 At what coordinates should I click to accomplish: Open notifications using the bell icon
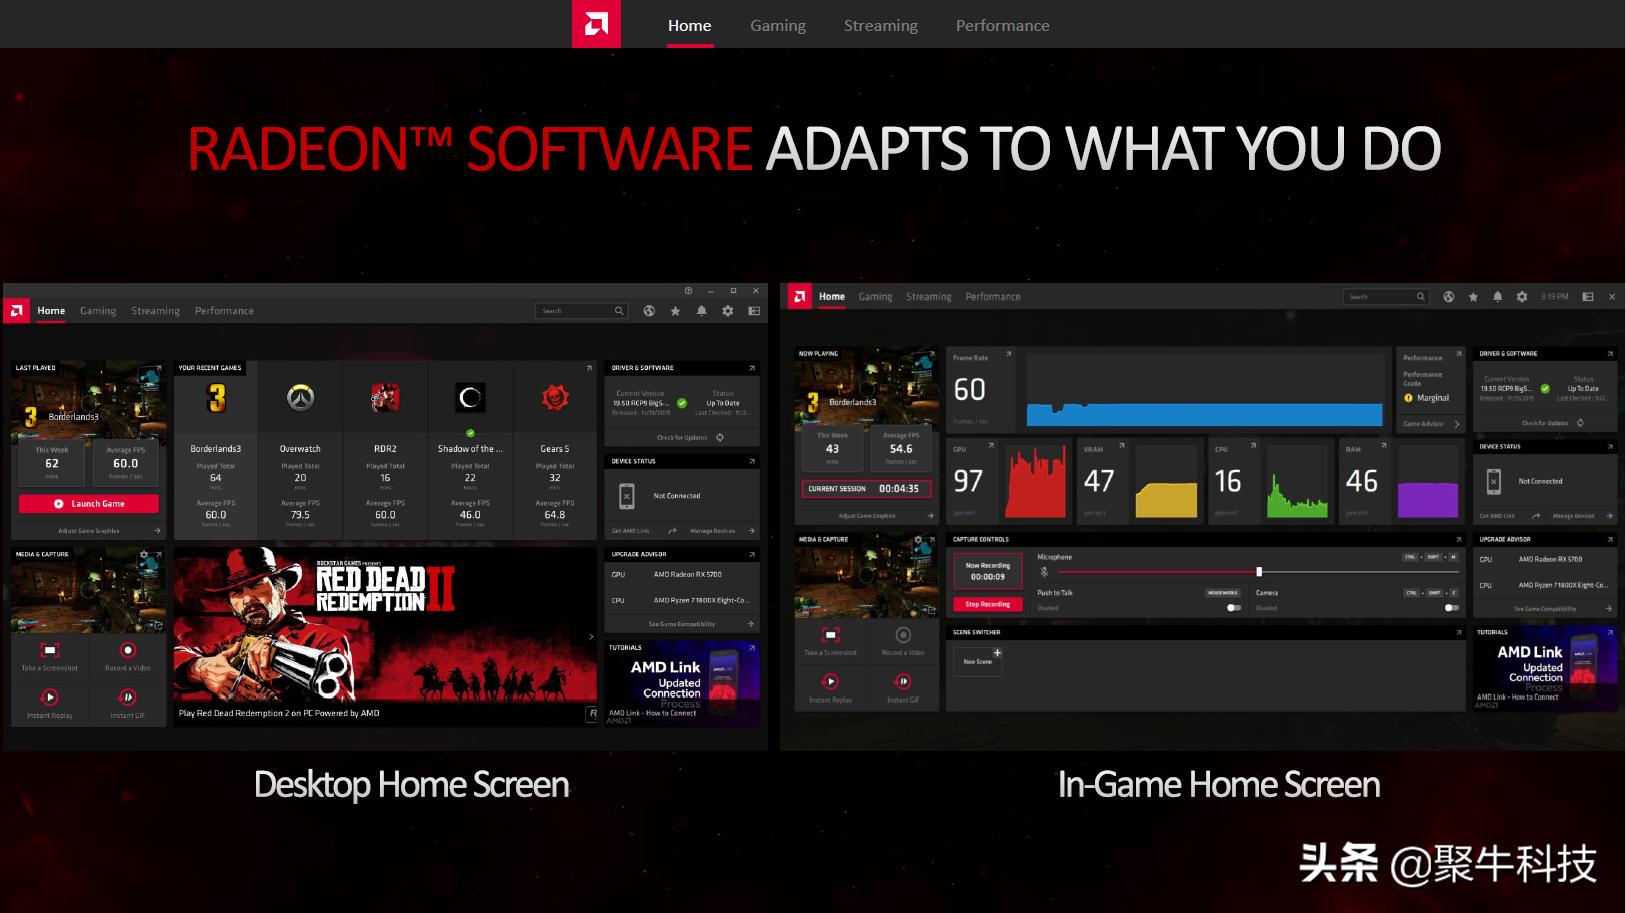pos(700,311)
